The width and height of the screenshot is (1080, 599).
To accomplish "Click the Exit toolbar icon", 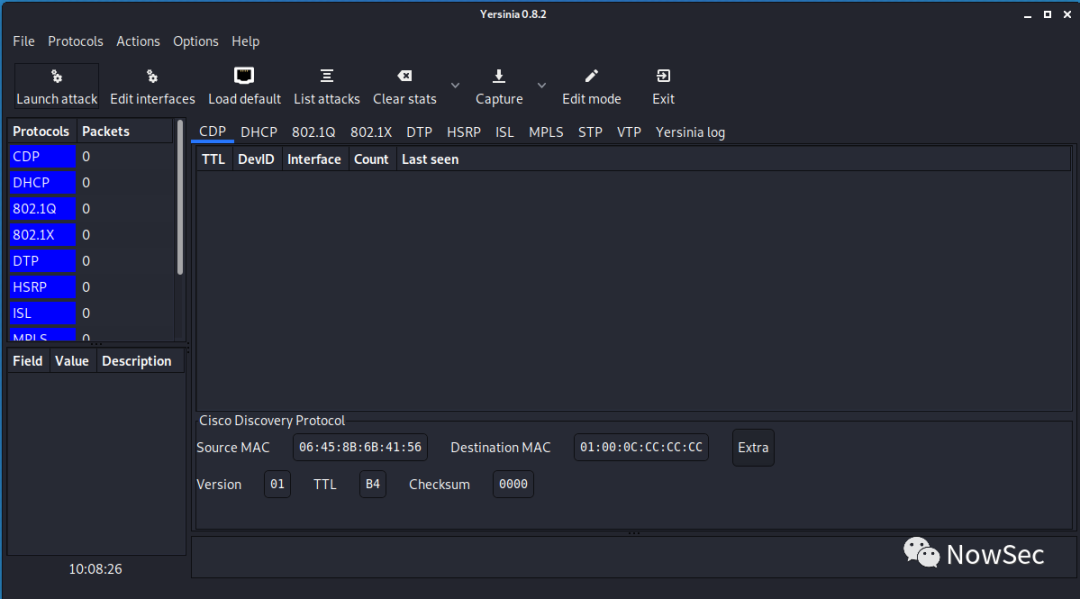I will (663, 76).
